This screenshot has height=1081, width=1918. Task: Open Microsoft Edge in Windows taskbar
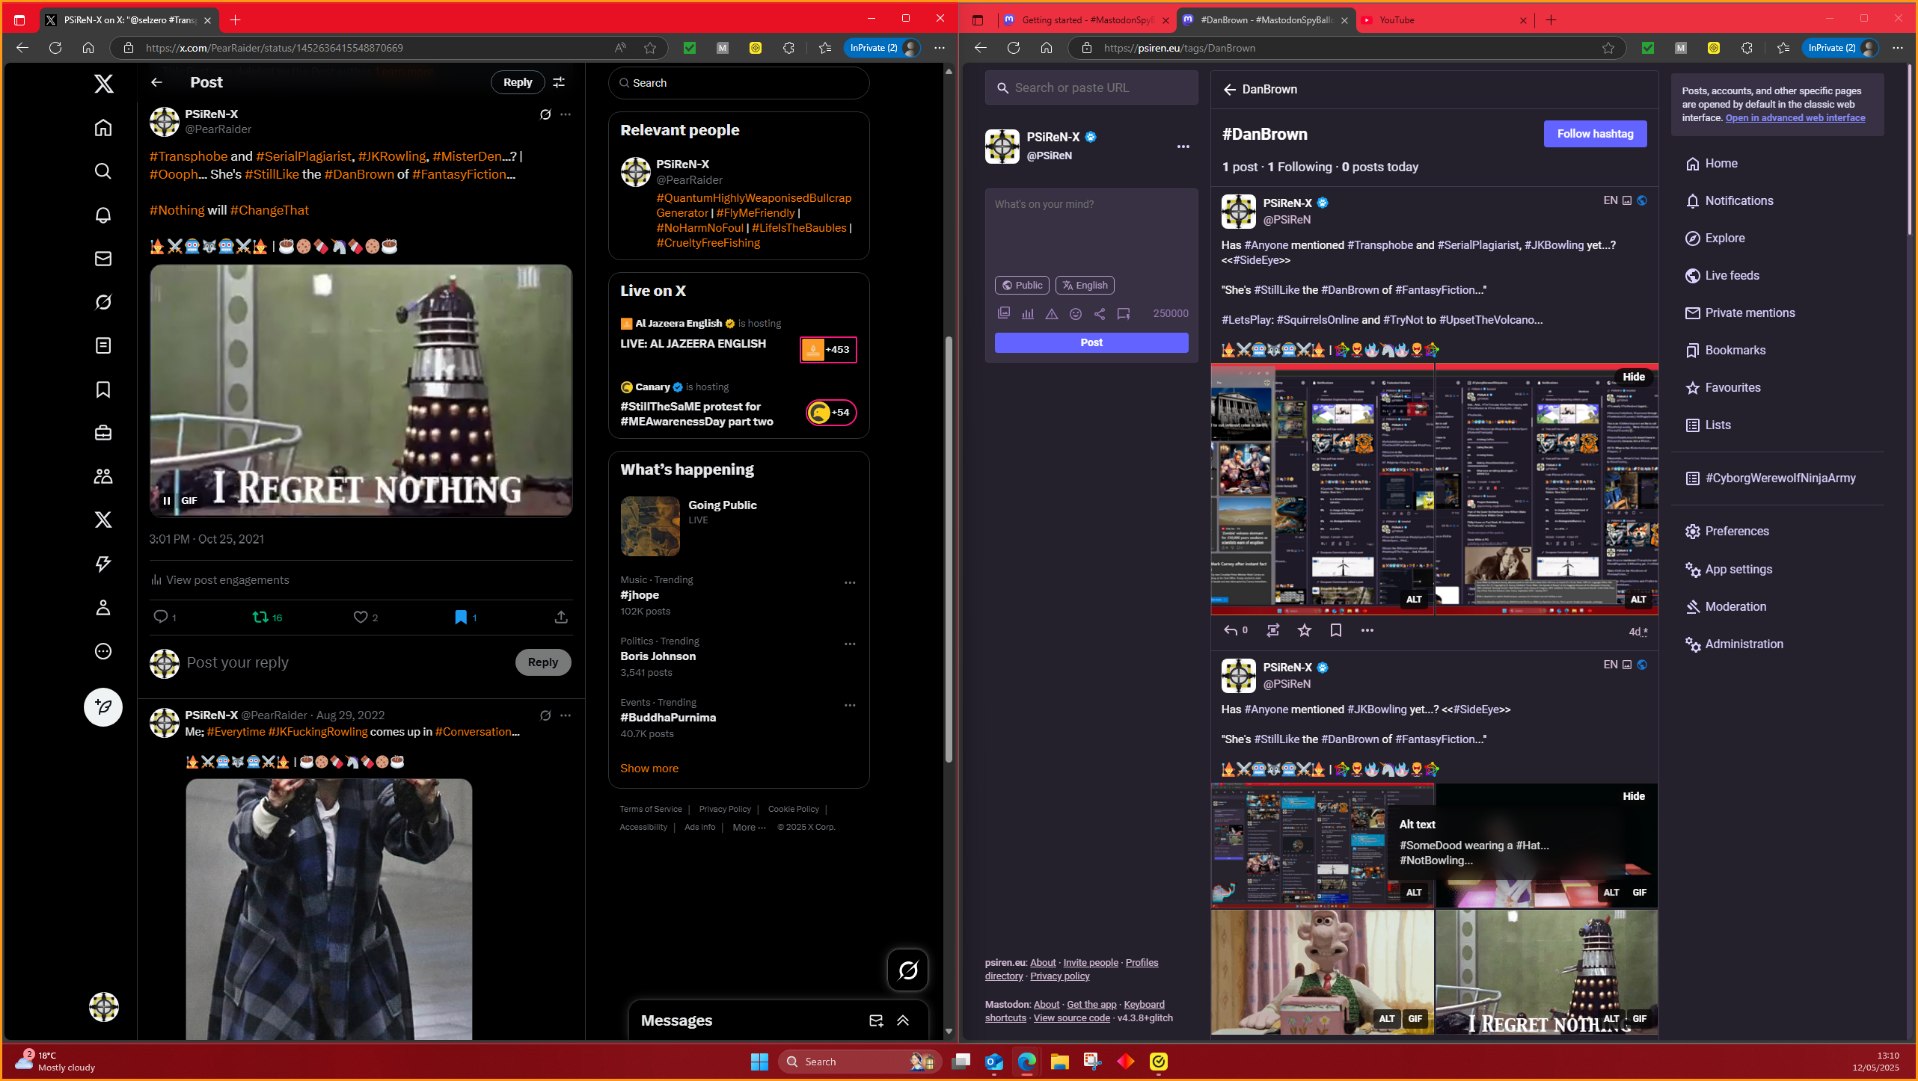point(1027,1061)
